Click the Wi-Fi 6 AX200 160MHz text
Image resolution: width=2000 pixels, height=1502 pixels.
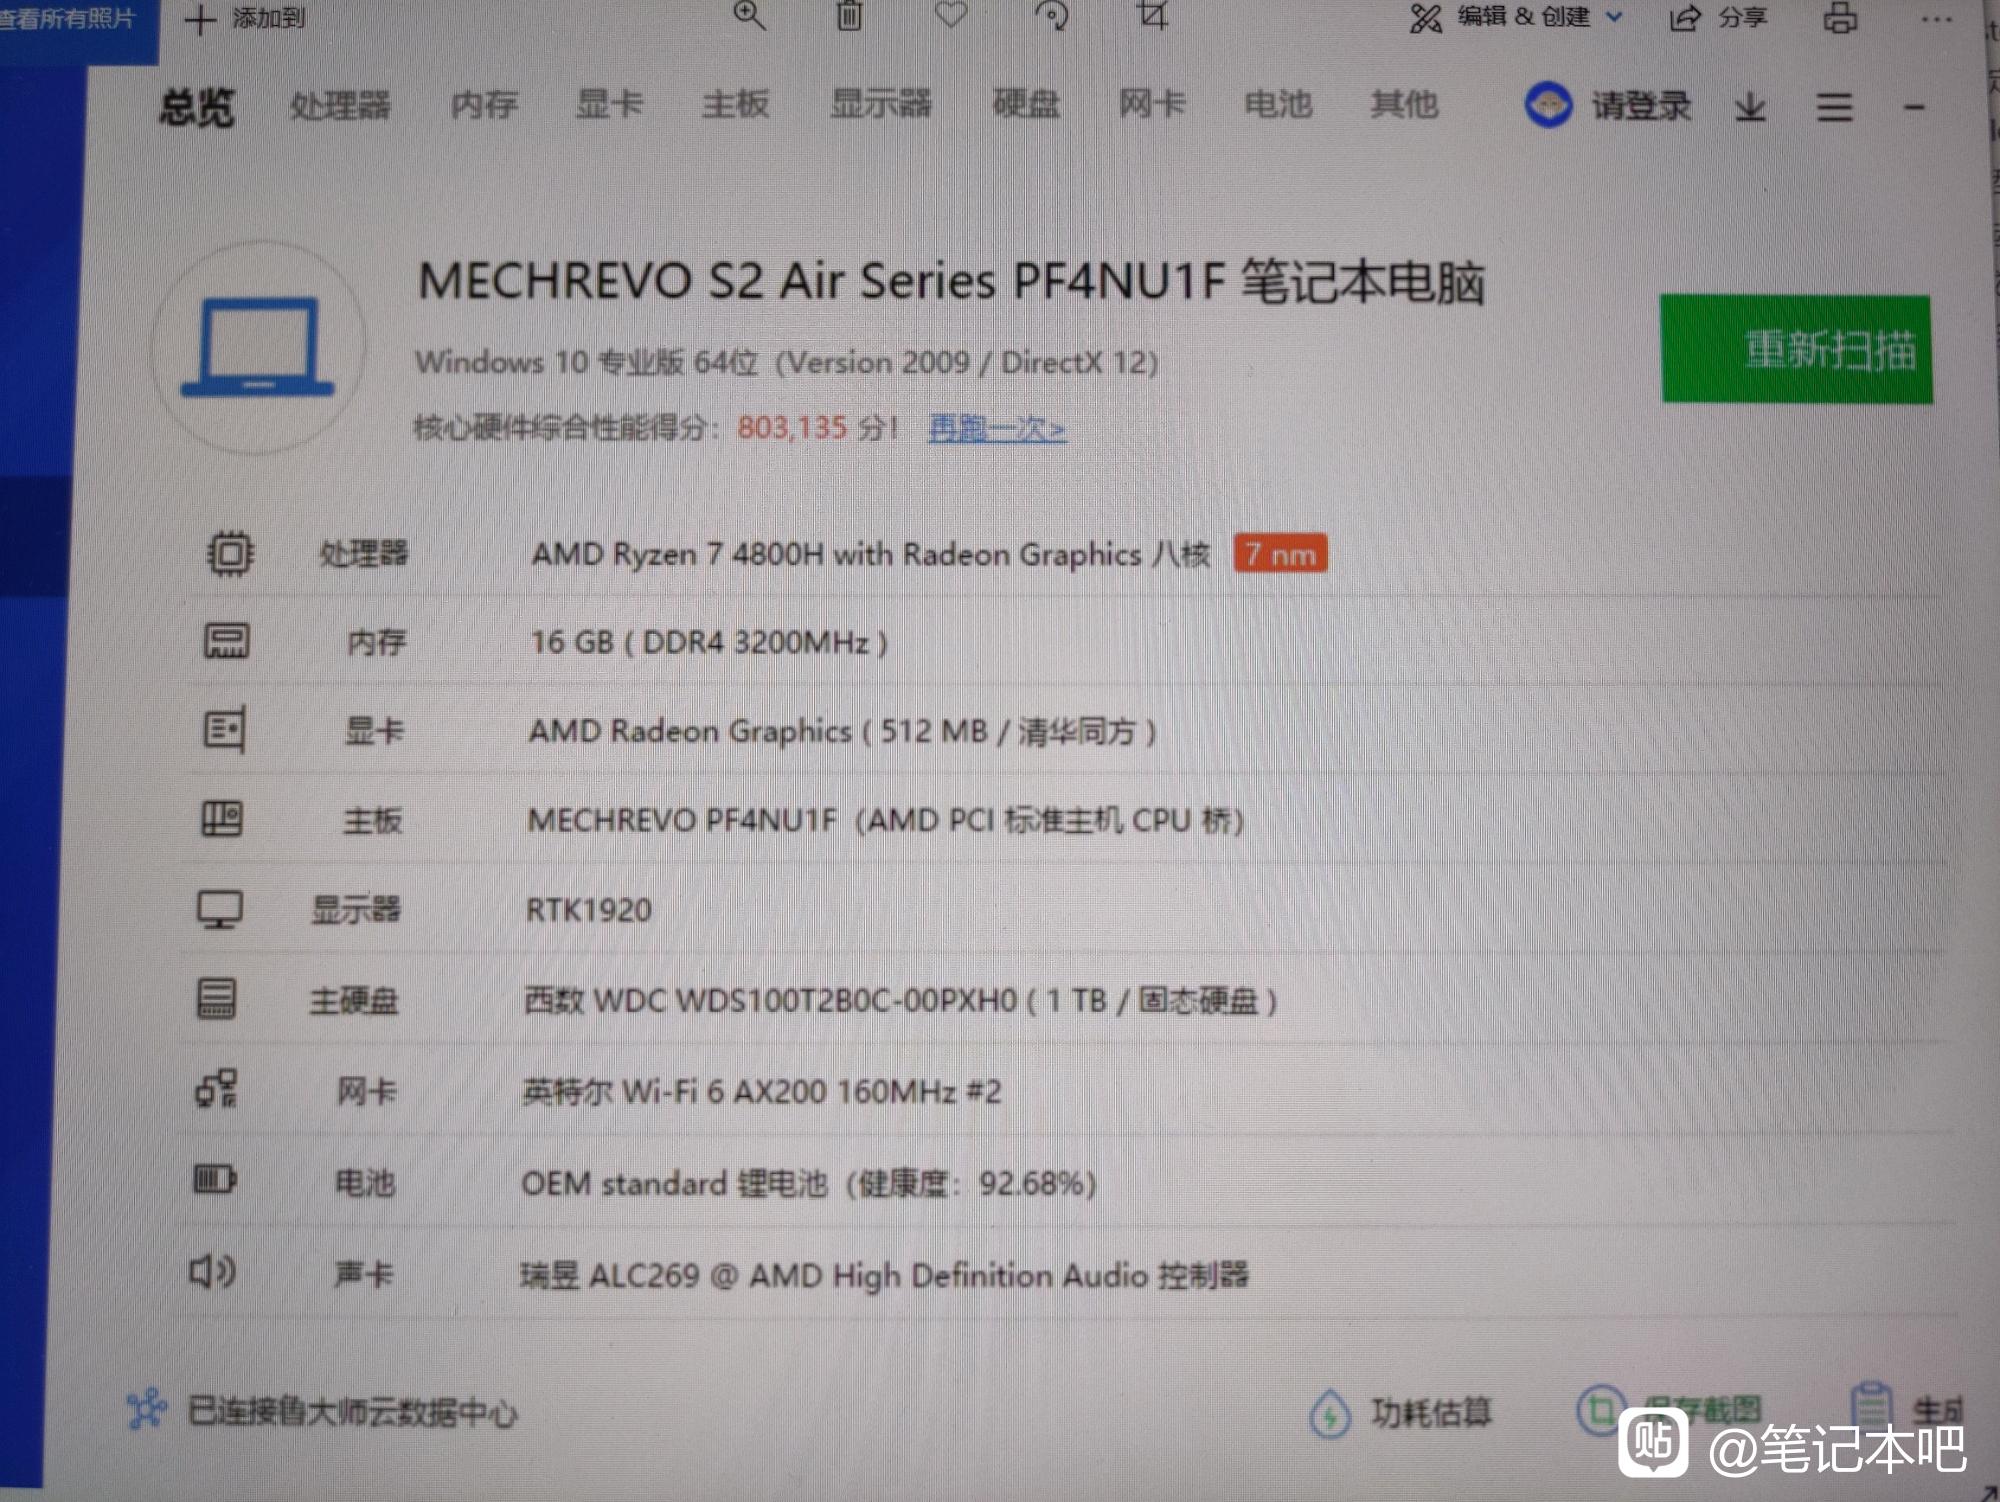tap(761, 1091)
